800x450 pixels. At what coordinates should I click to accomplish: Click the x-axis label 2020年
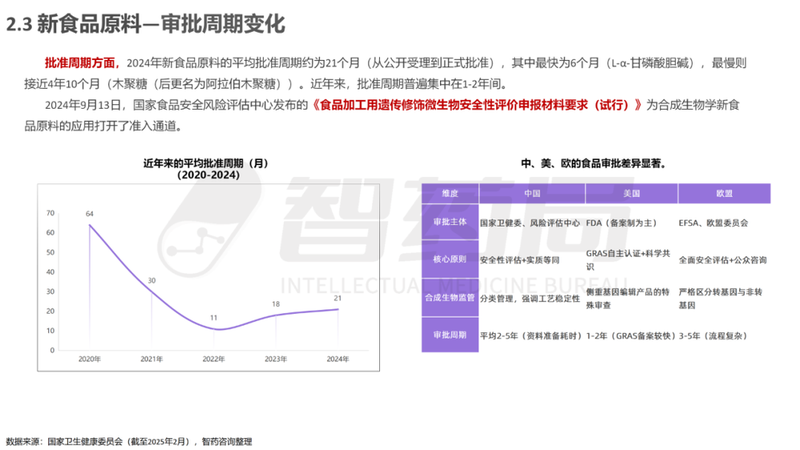[89, 359]
